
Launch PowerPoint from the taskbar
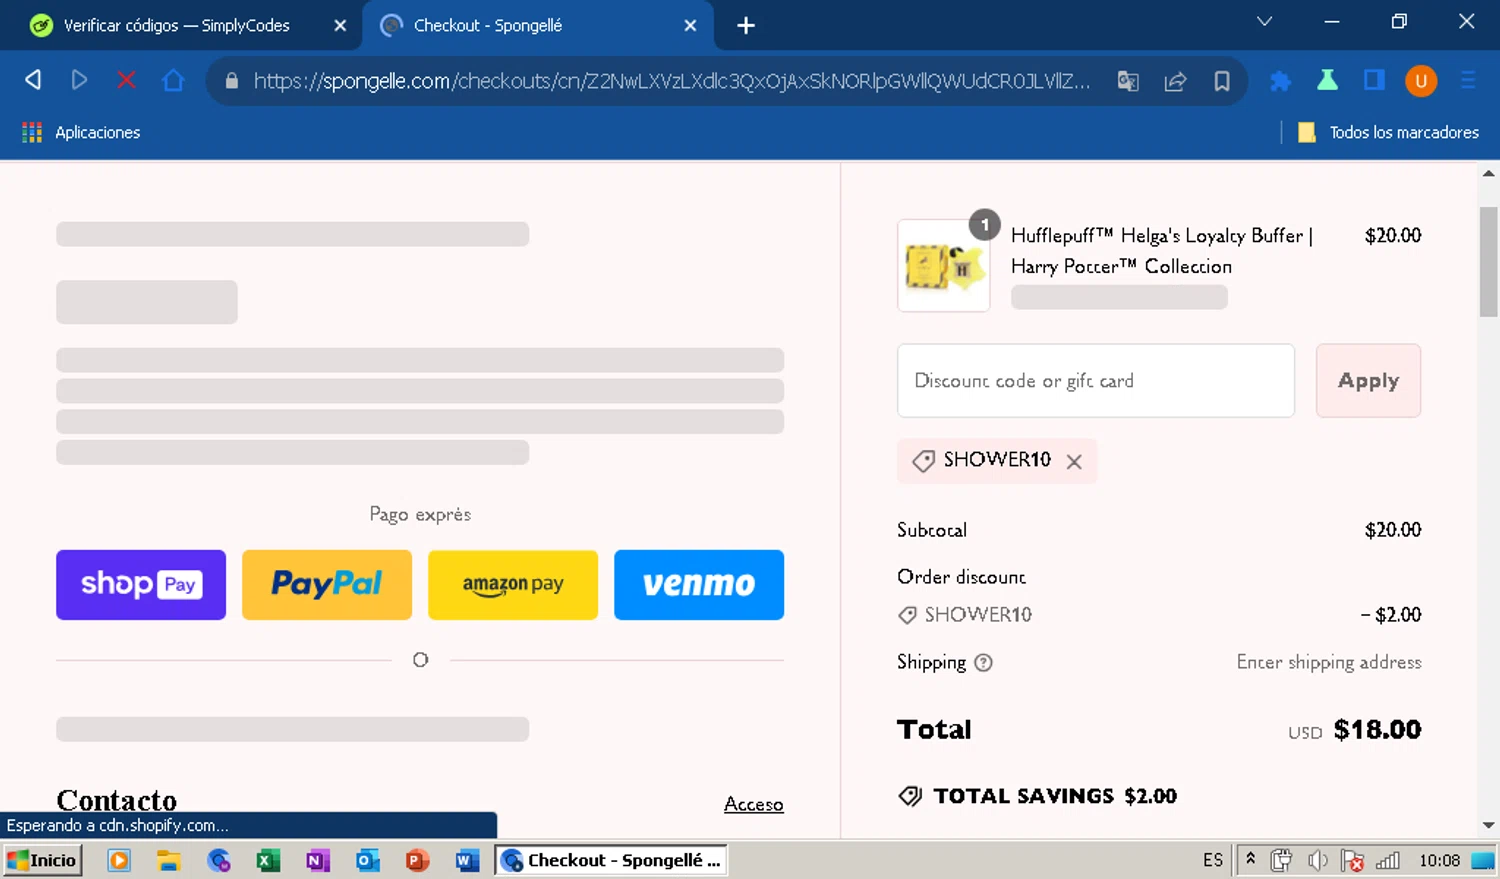[x=417, y=860]
